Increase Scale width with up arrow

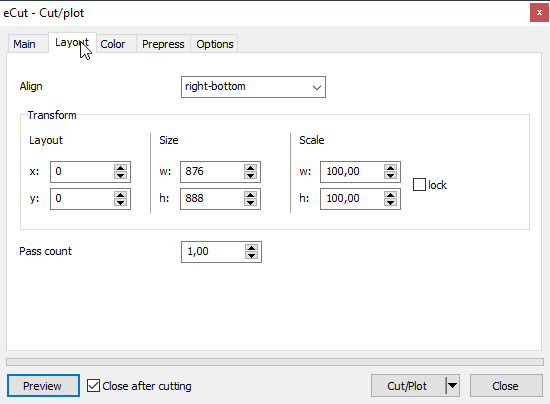[390, 168]
